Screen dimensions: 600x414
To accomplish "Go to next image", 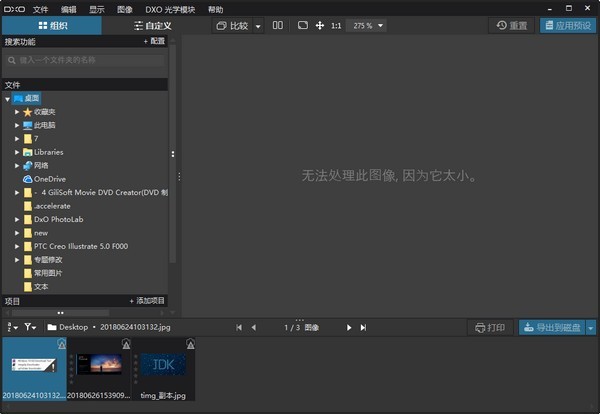I will (x=349, y=328).
